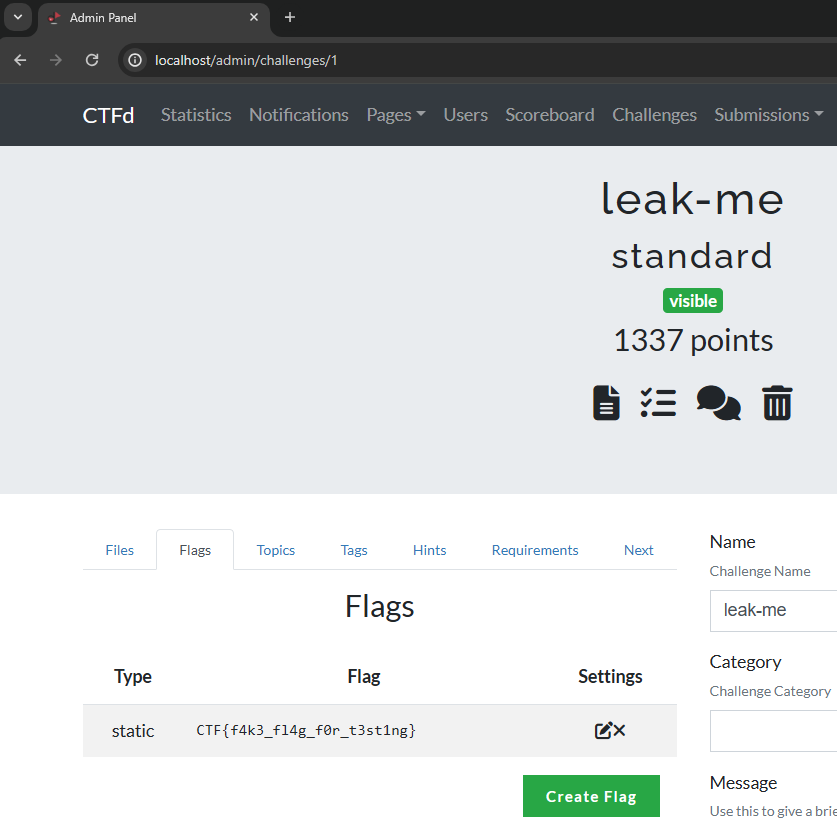
Task: Open the tab search chevron button
Action: tap(18, 17)
